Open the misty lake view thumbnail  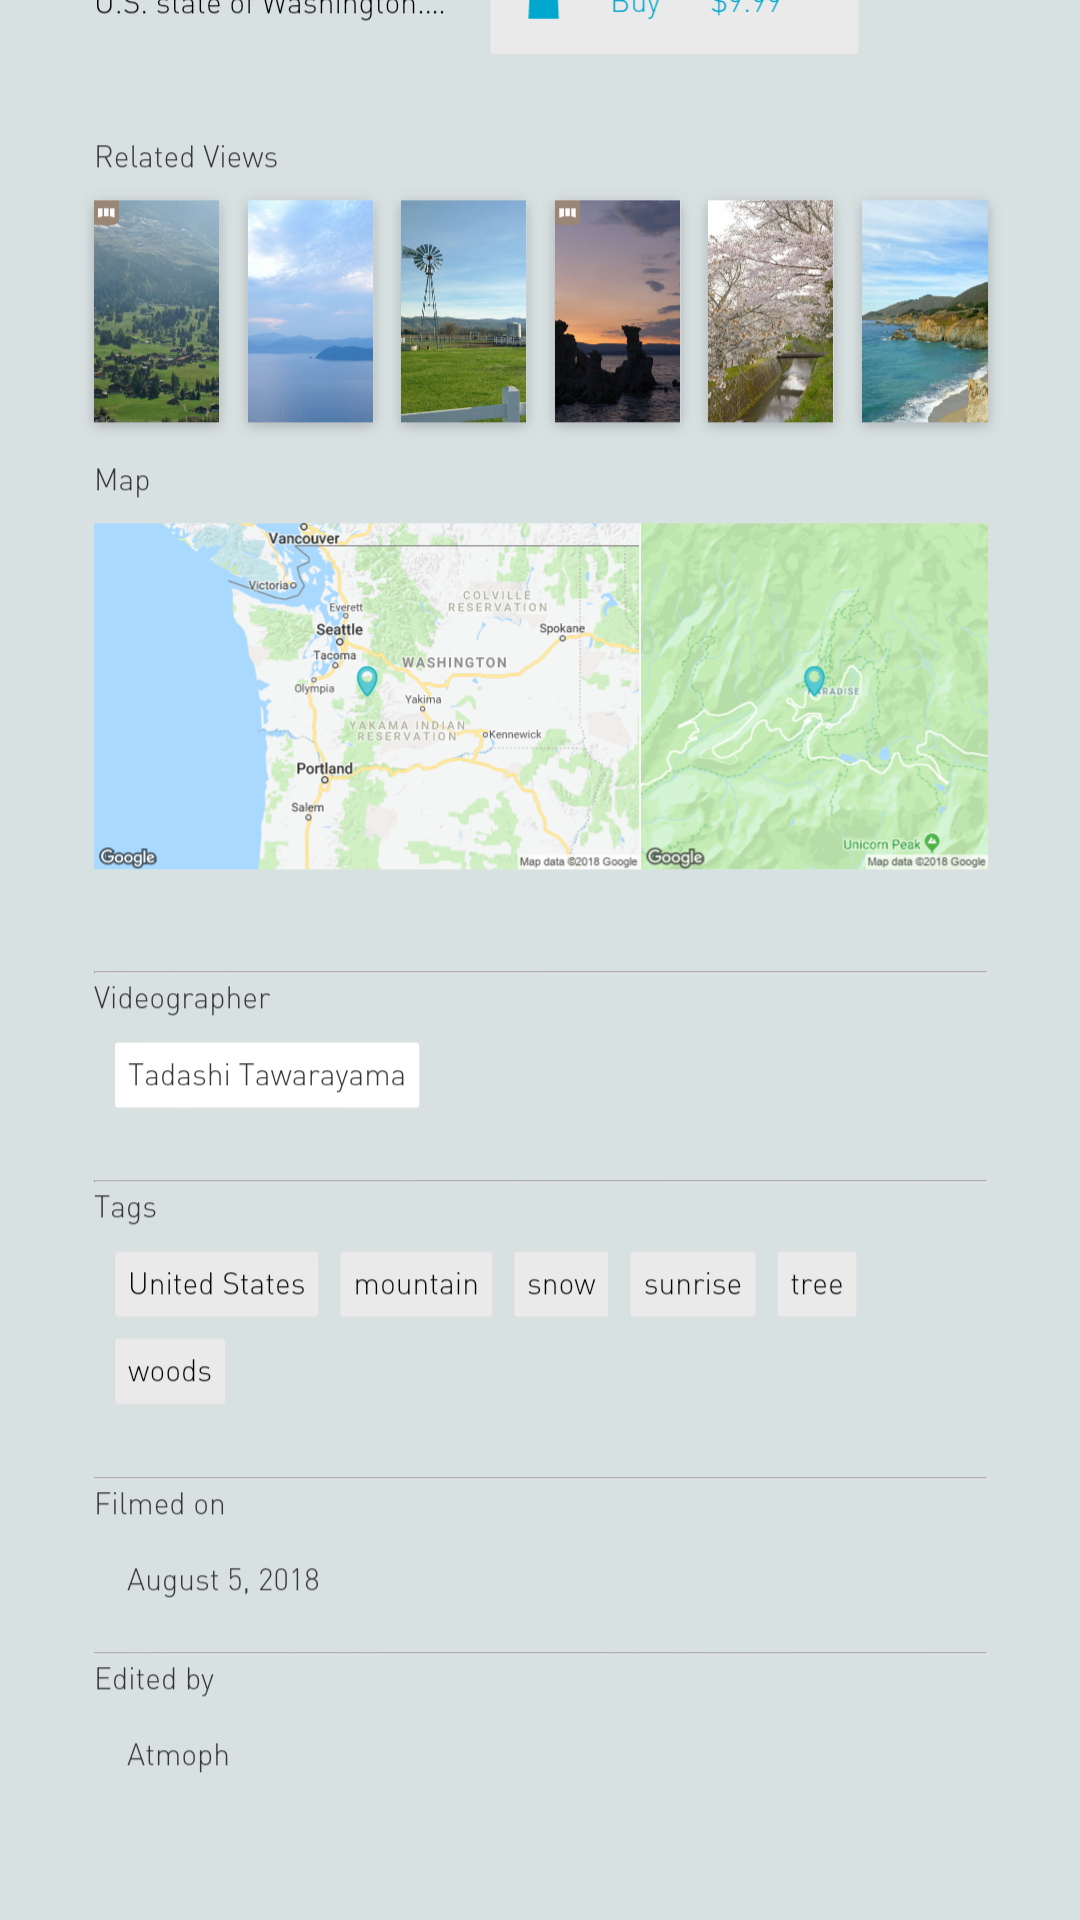(x=310, y=311)
